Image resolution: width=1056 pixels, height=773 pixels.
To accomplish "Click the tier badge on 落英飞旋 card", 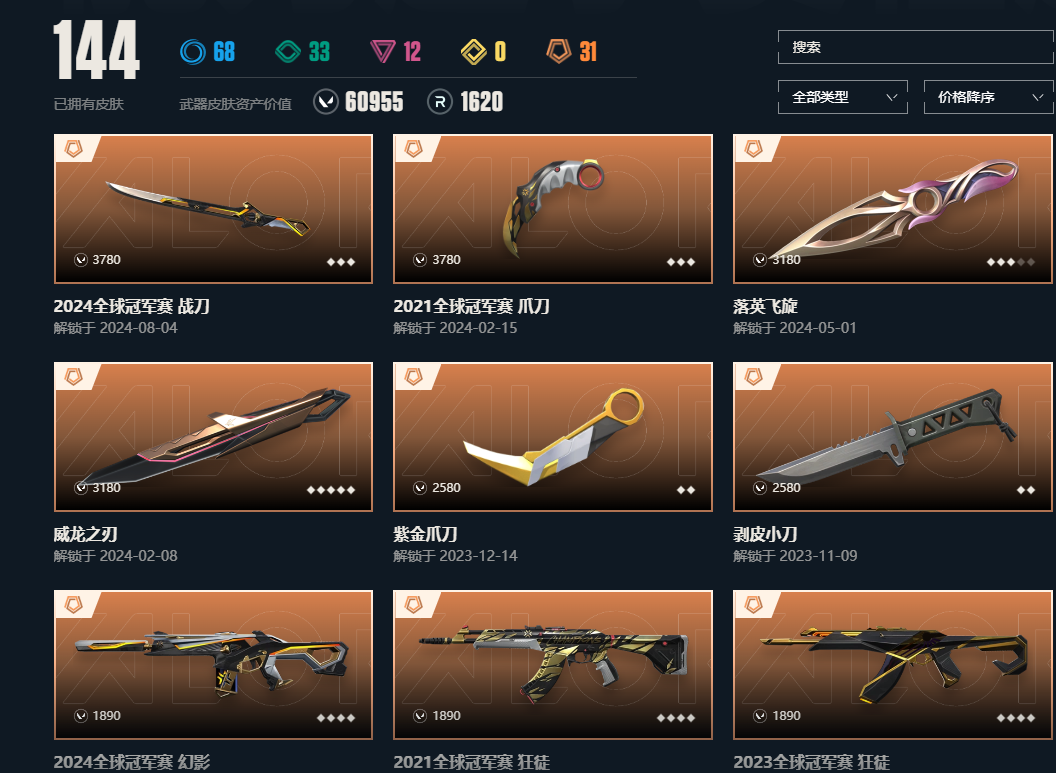I will click(x=753, y=149).
